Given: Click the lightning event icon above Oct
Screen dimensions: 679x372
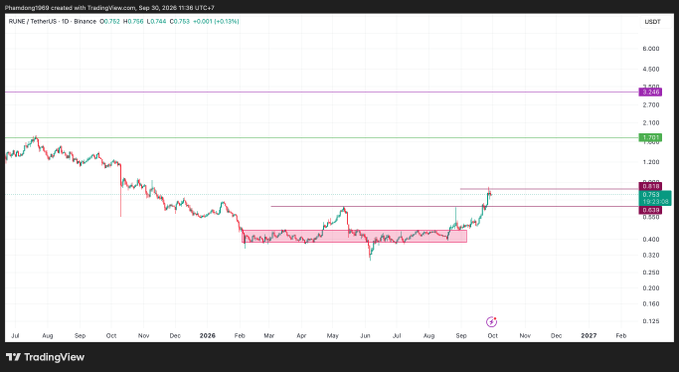Looking at the screenshot, I should click(491, 322).
